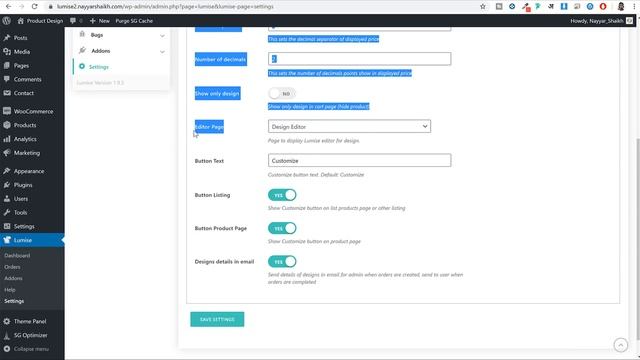Expand Addons section chevron
Image resolution: width=640 pixels, height=360 pixels.
pyautogui.click(x=162, y=51)
